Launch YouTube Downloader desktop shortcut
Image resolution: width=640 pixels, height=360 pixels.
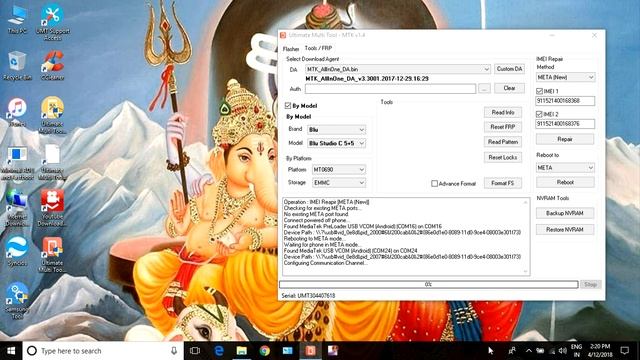click(52, 208)
